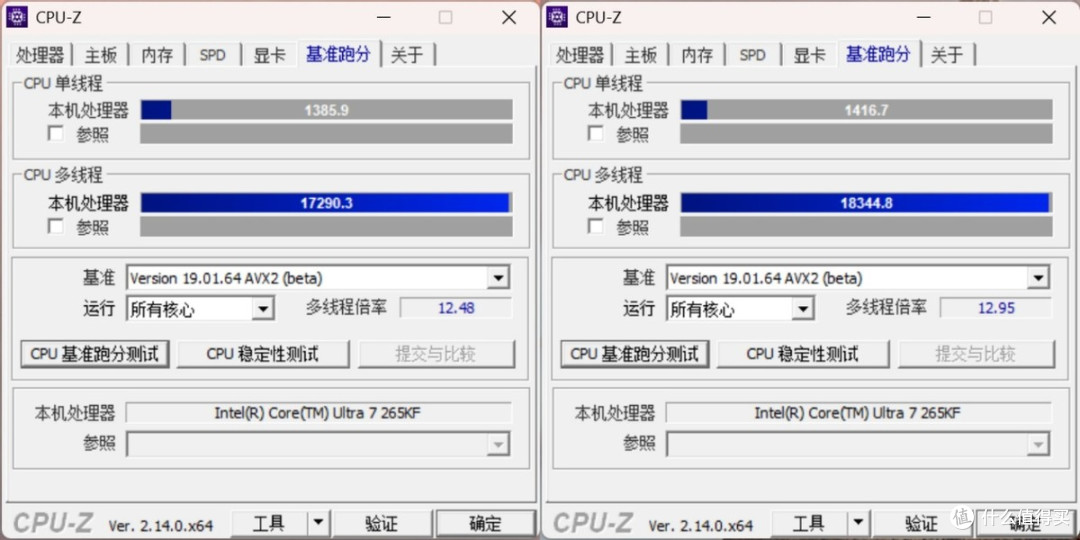This screenshot has width=1080, height=540.
Task: Click empty multi-thread 参照 bar in right window
Action: click(x=866, y=227)
